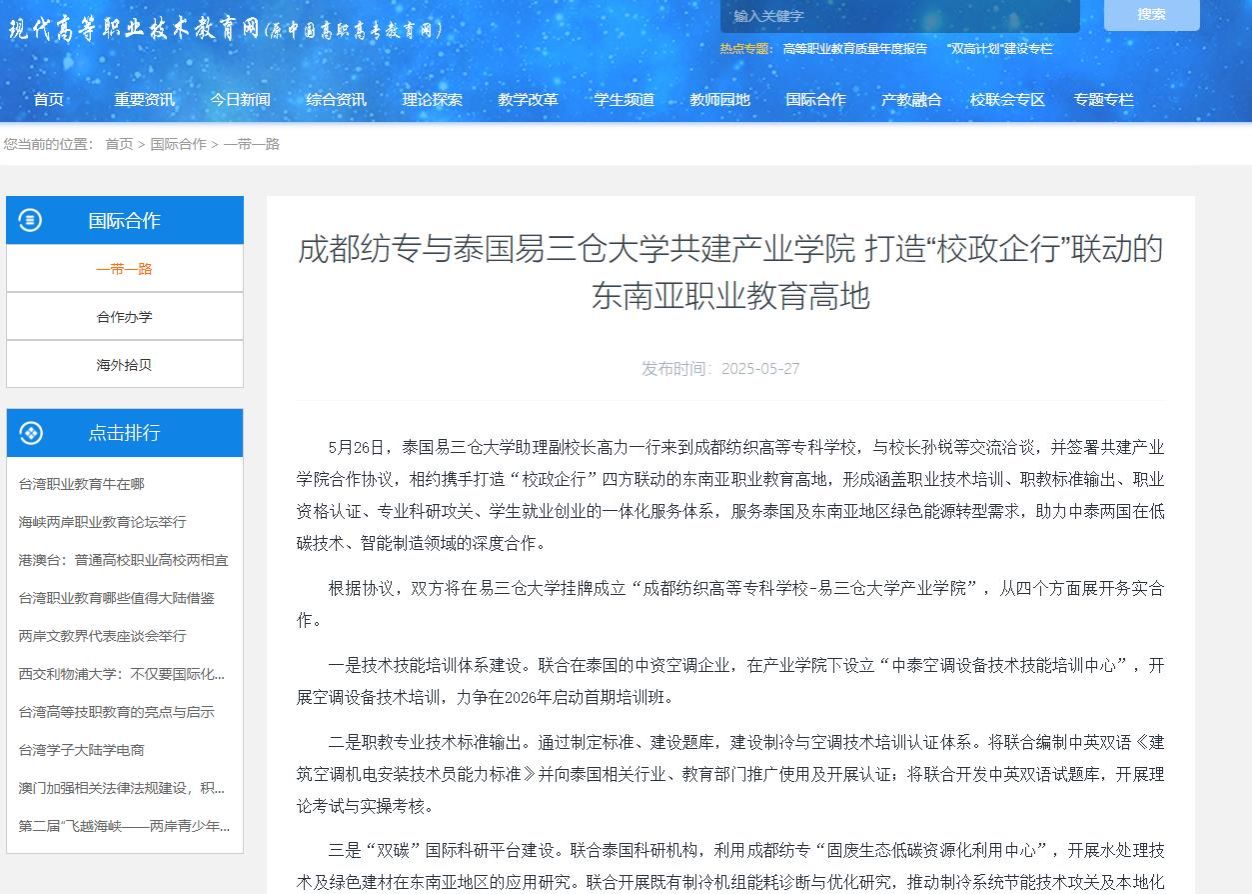This screenshot has height=894, width=1252.
Task: Select the 一带一路 sidebar tab
Action: [124, 269]
